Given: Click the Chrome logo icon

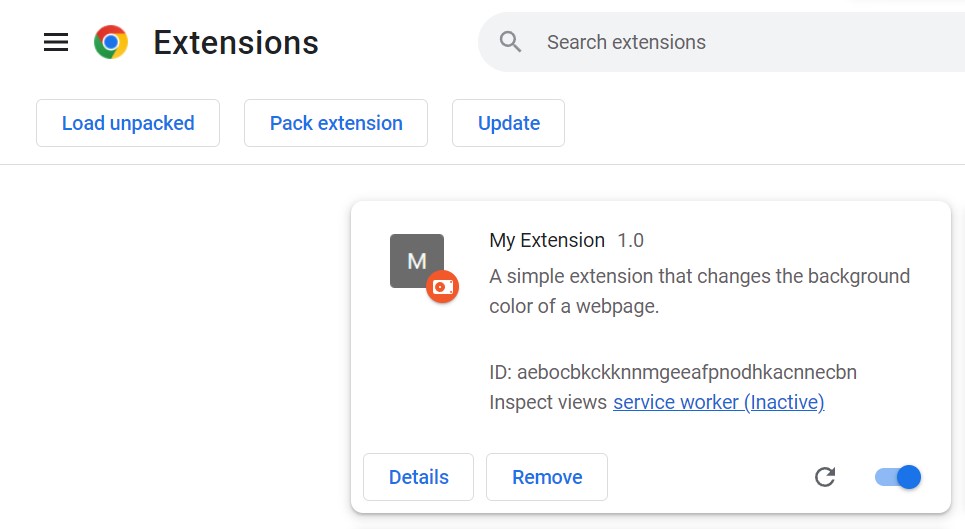Looking at the screenshot, I should click(x=111, y=42).
